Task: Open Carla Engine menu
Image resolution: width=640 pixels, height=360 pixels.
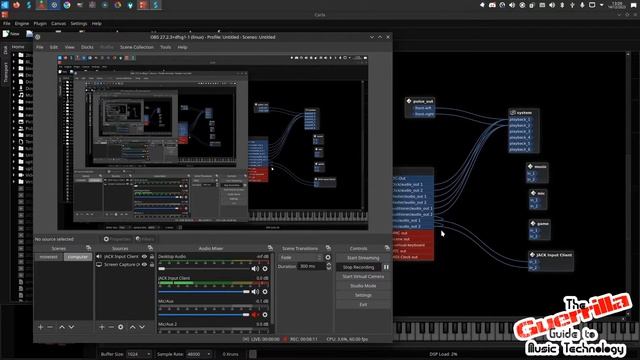Action: (22, 24)
